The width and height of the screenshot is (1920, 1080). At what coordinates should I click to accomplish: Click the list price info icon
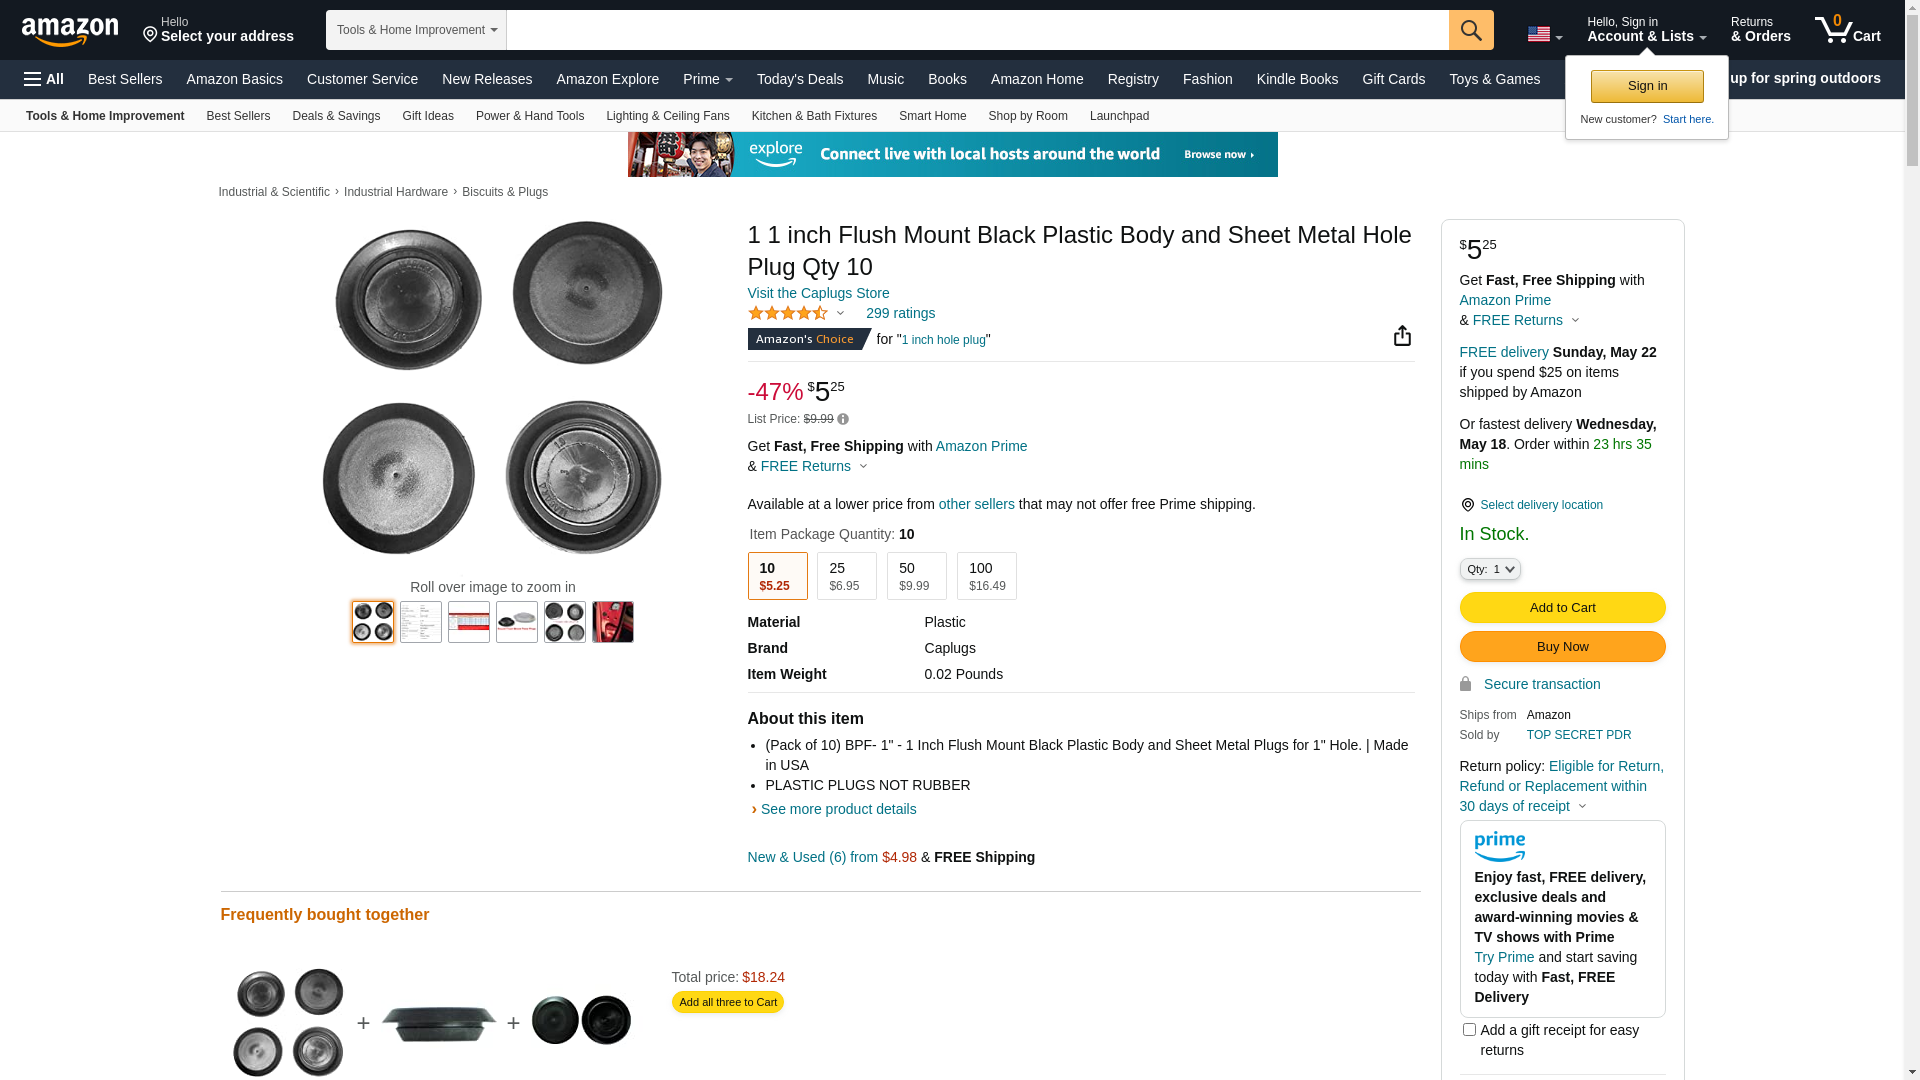[x=843, y=419]
